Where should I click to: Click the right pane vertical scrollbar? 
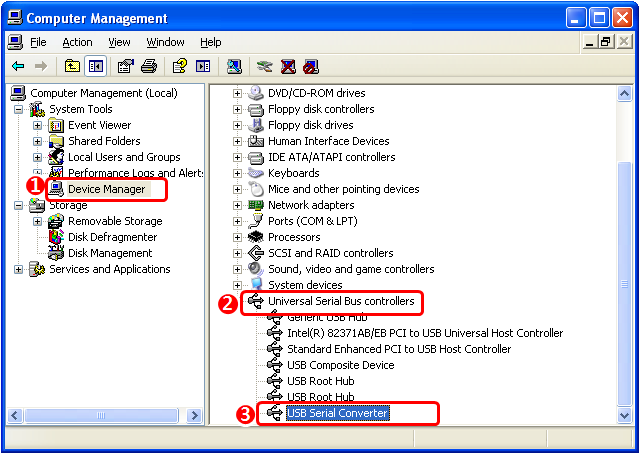[x=626, y=250]
